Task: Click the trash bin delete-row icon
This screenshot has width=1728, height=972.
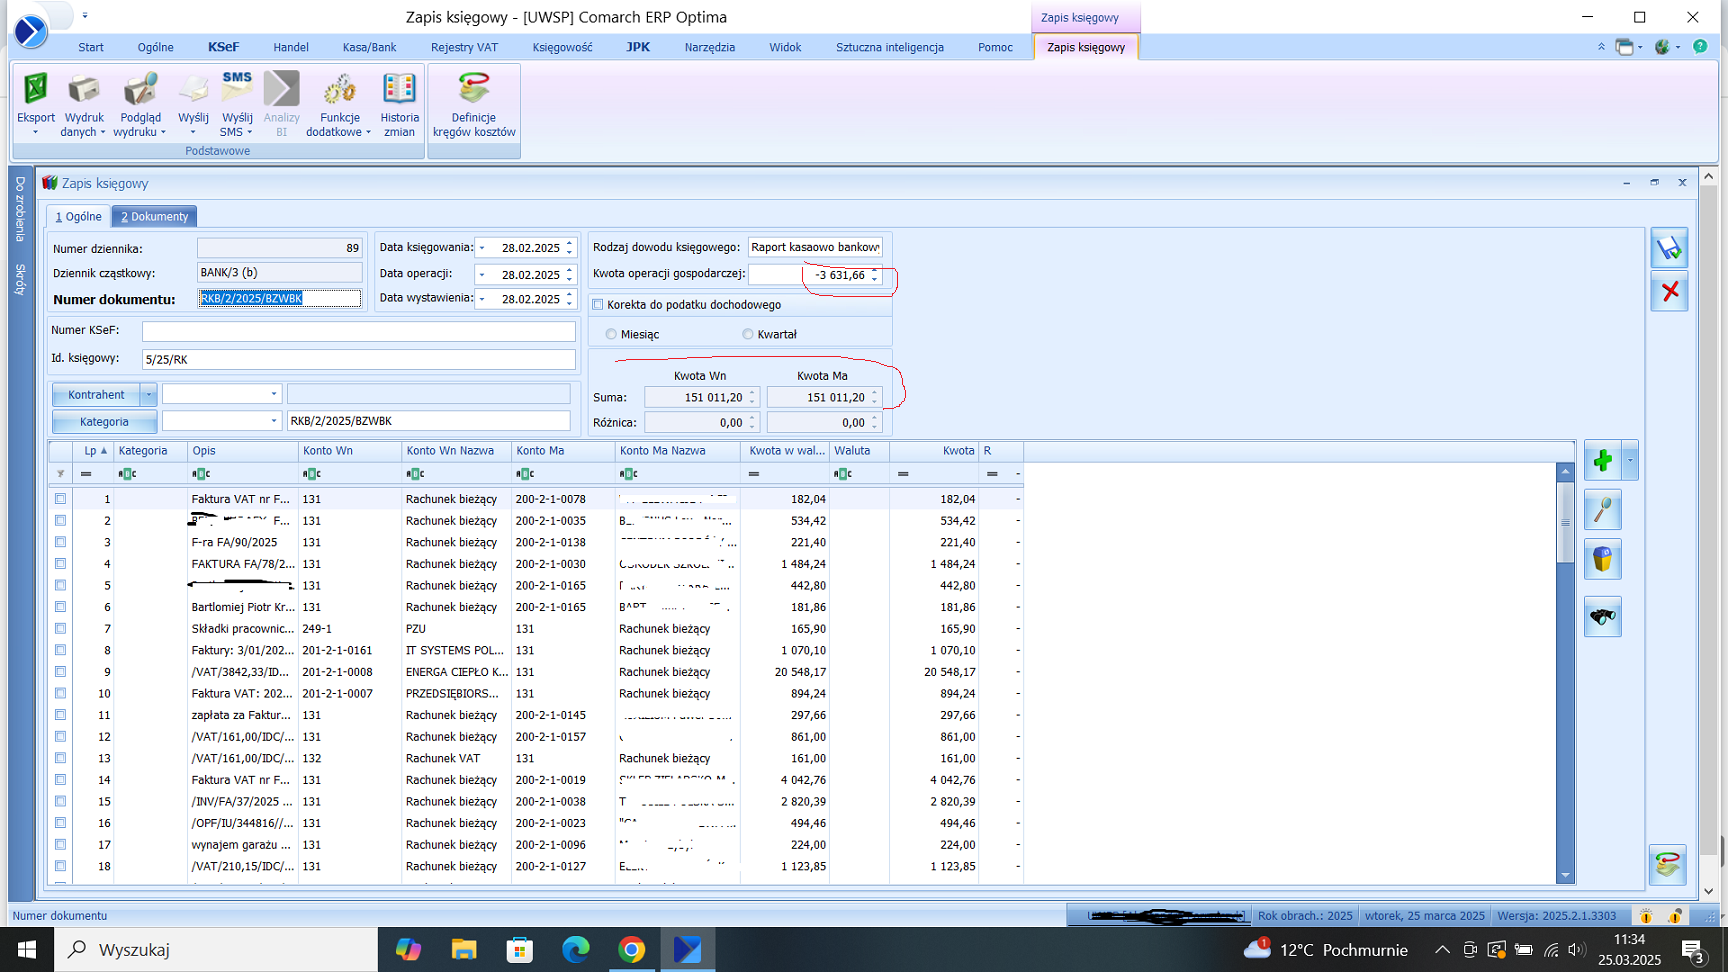Action: 1603,560
